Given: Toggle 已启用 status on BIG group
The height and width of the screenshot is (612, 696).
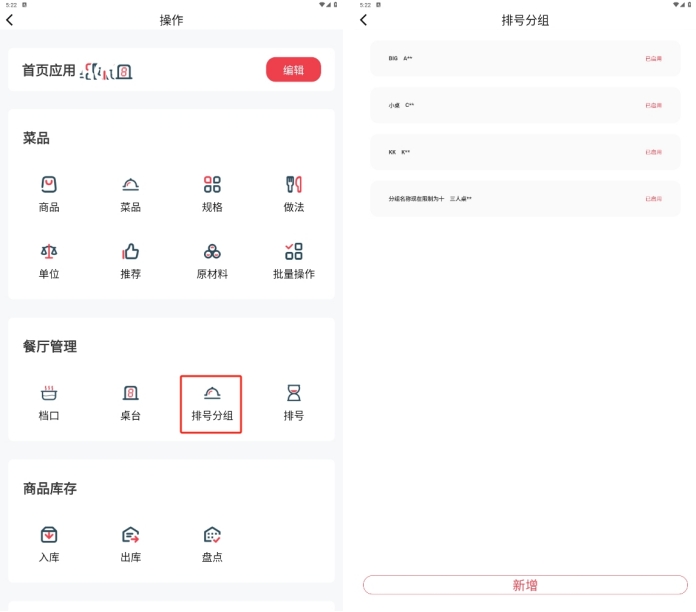Looking at the screenshot, I should [653, 59].
